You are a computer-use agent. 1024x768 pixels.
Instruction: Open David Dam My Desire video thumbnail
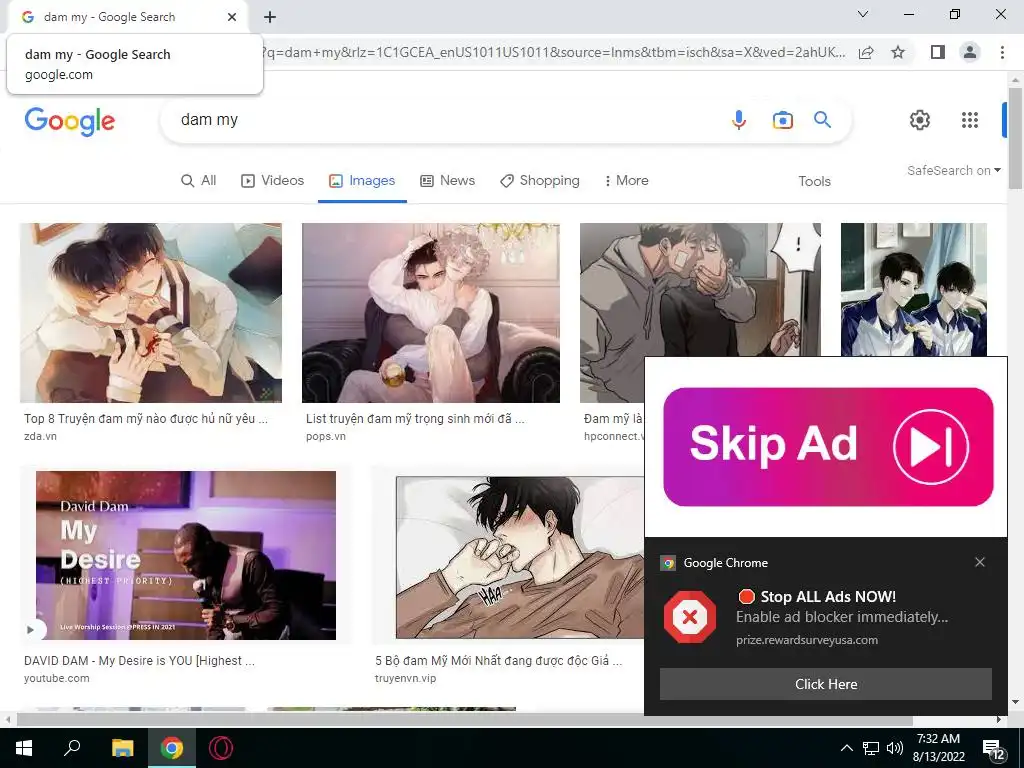(185, 555)
